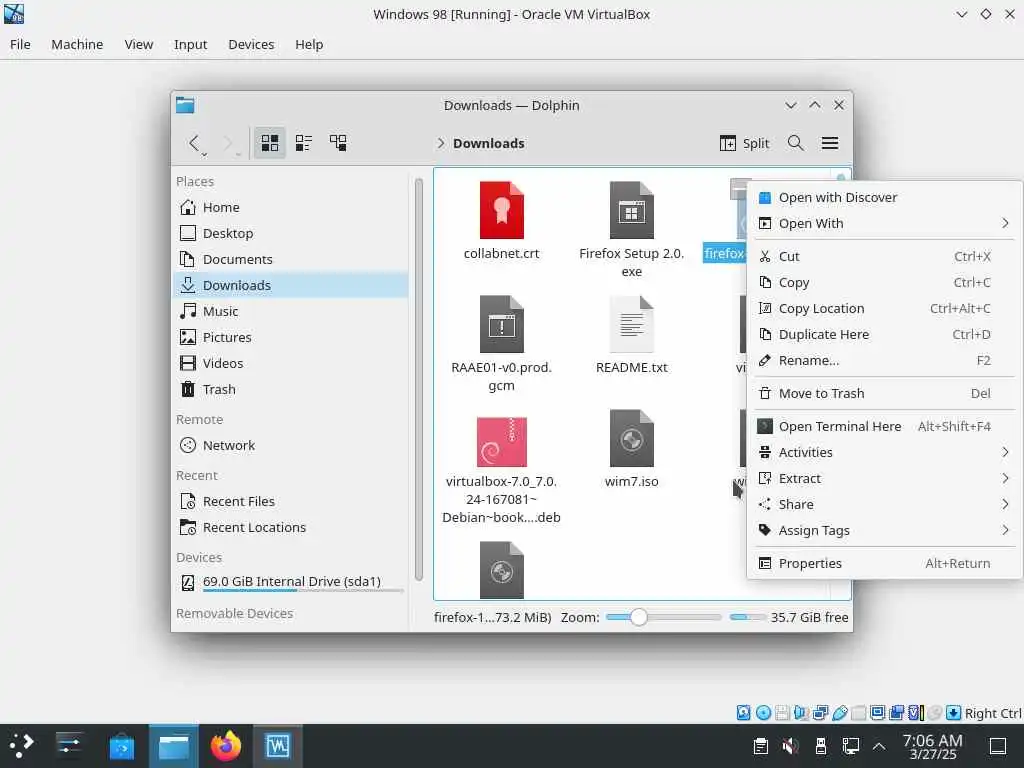
Task: Choose Duplicate Here in context menu
Action: (x=884, y=334)
